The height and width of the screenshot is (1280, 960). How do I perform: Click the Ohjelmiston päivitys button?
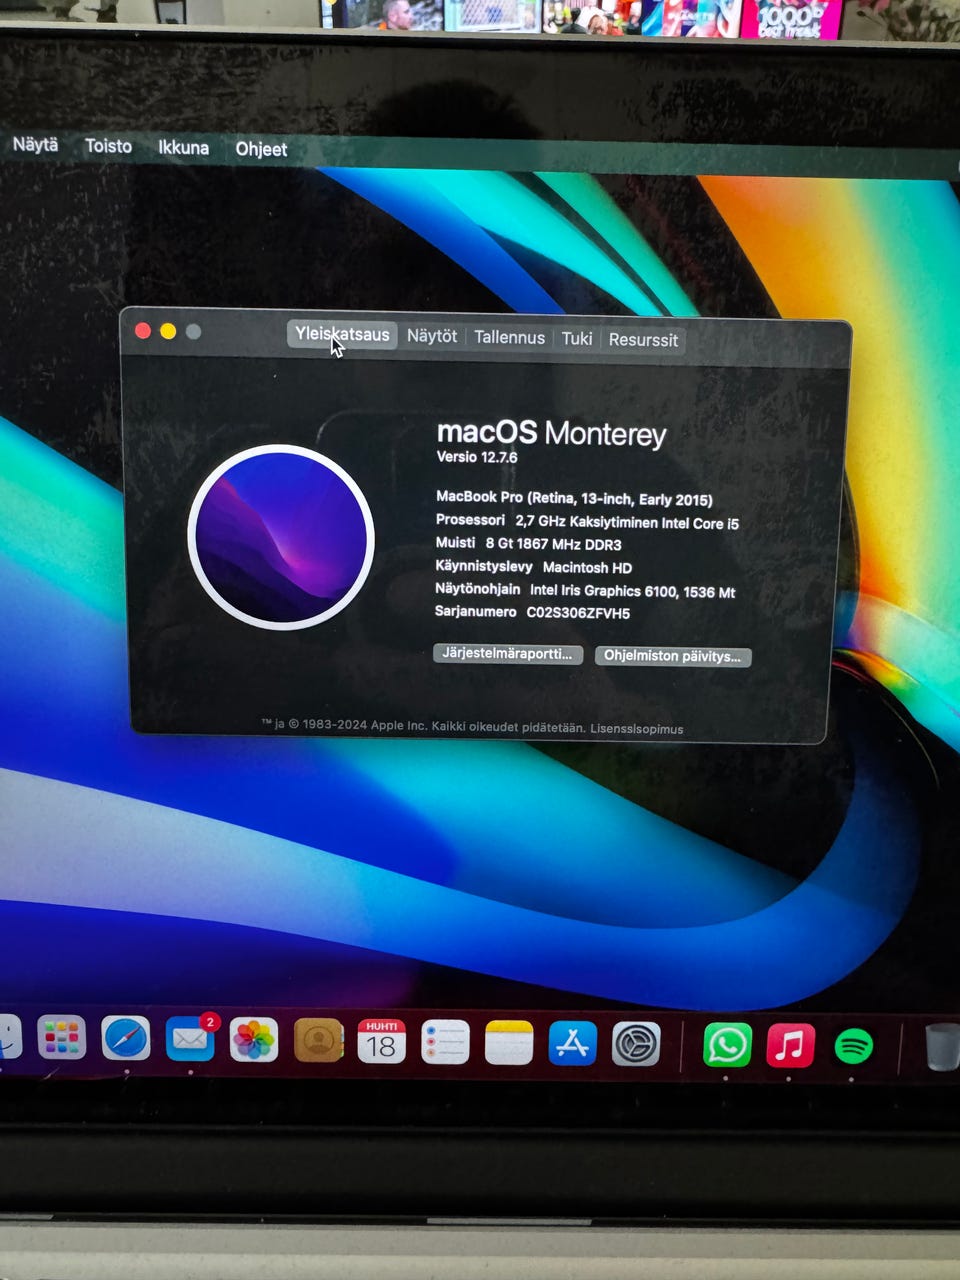tap(673, 656)
